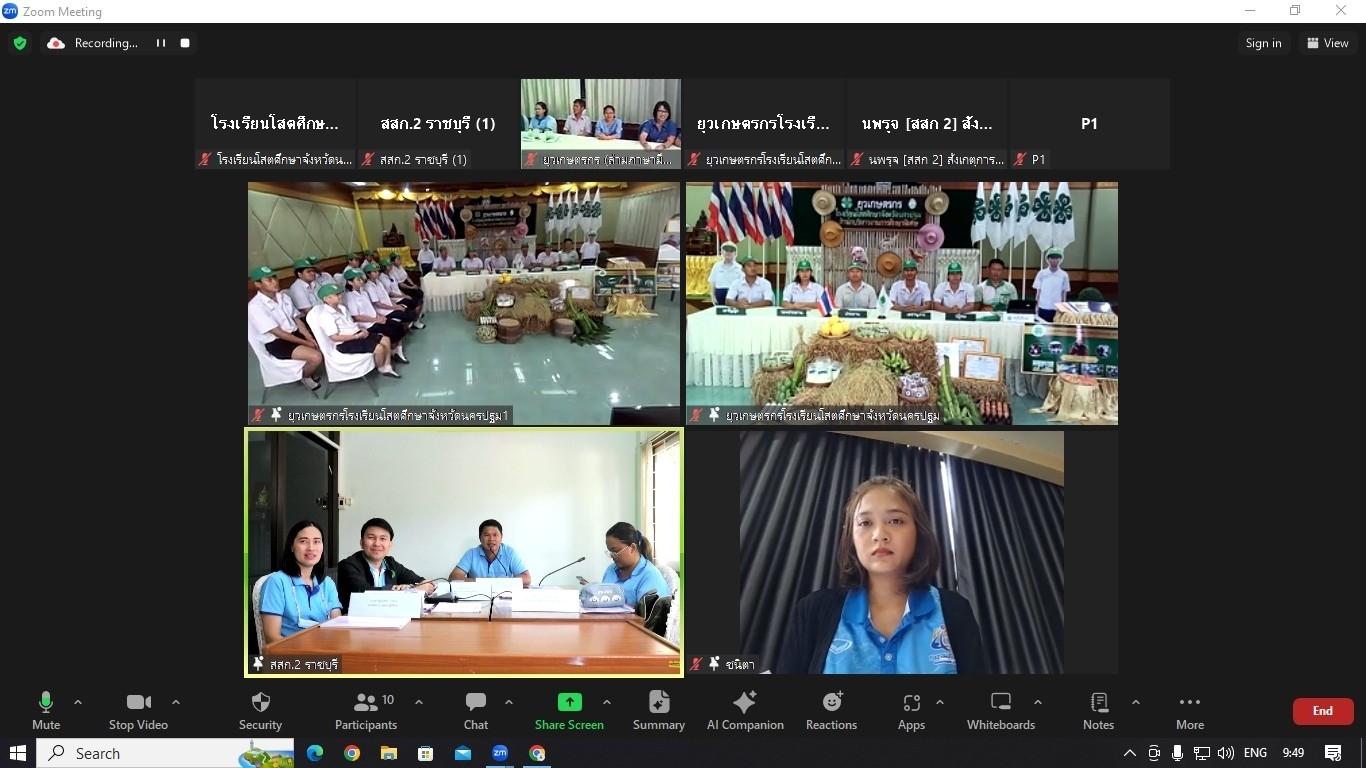The width and height of the screenshot is (1366, 768).
Task: Launch AI Companion
Action: (745, 710)
